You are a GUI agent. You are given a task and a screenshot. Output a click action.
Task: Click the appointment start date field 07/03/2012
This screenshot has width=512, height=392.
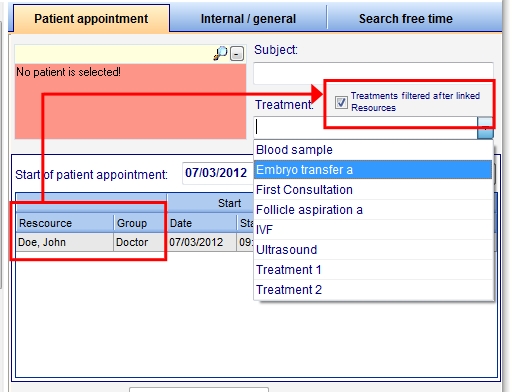tap(218, 173)
